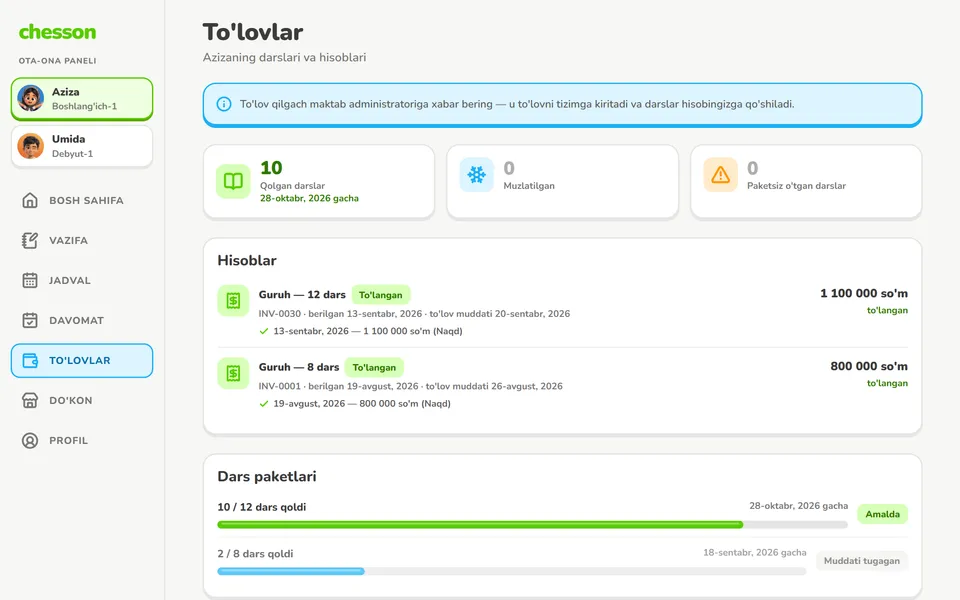960x600 pixels.
Task: Click the To'langan badge on Guruh — 12 dars
Action: pyautogui.click(x=381, y=295)
